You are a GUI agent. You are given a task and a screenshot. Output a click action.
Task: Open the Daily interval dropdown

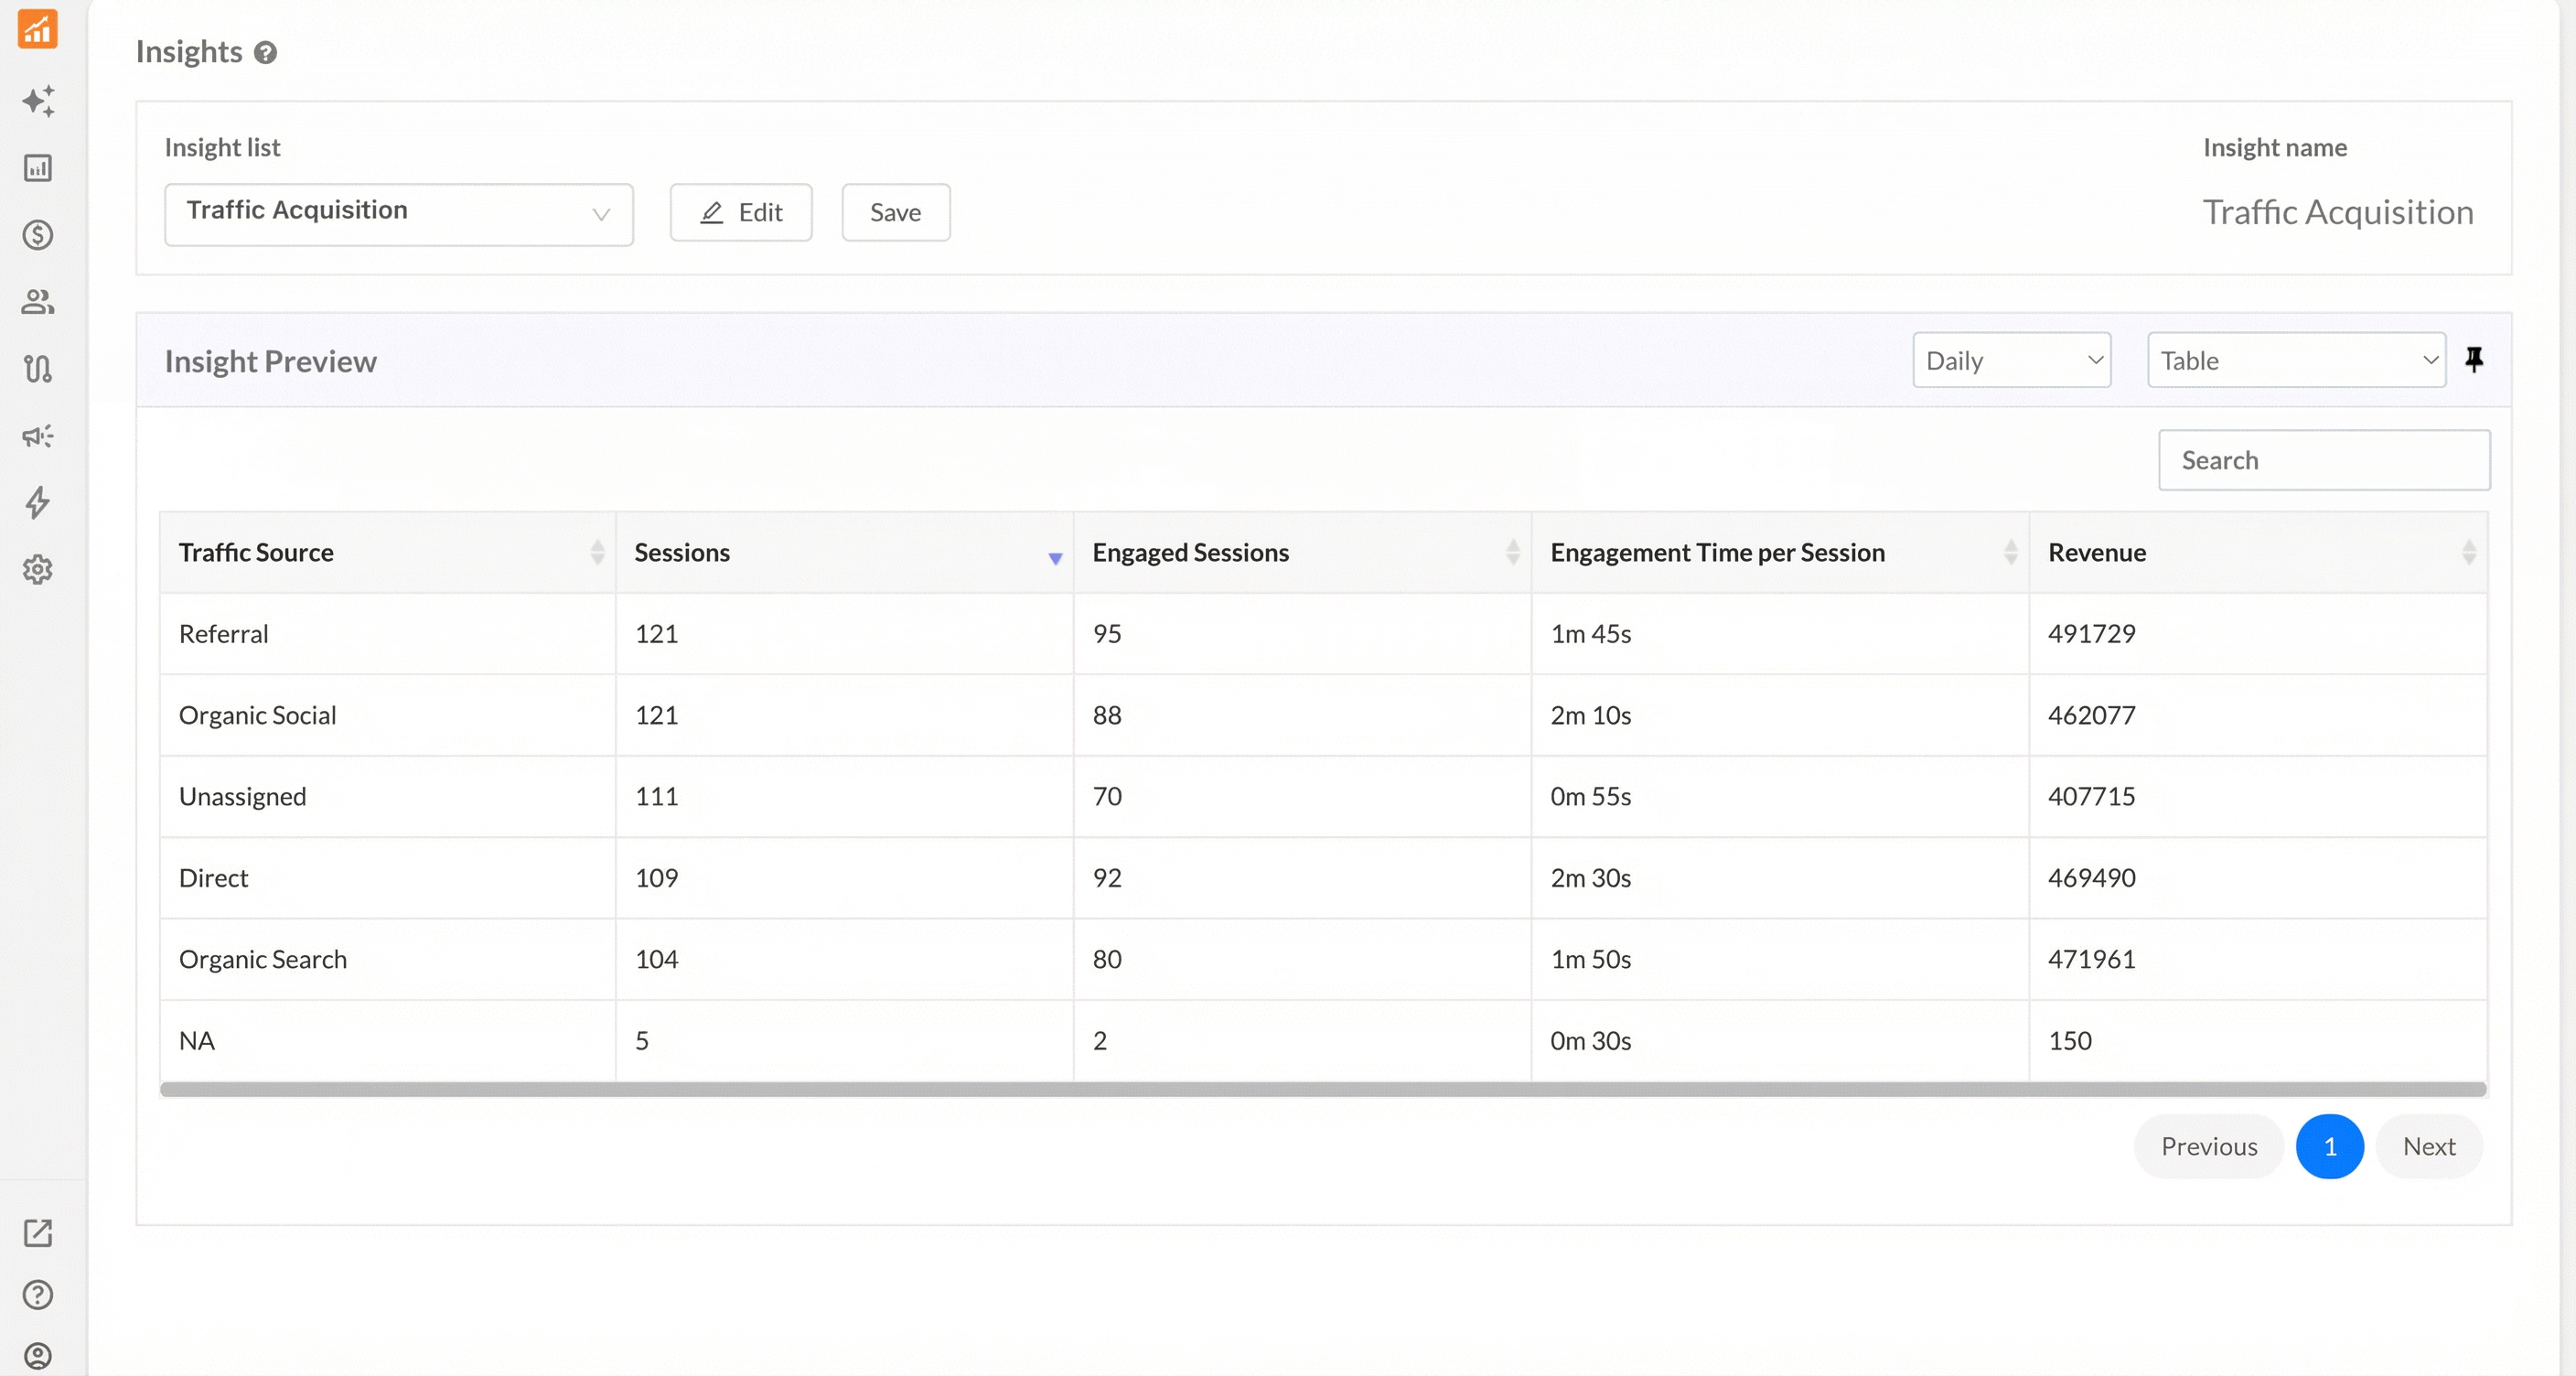2011,360
